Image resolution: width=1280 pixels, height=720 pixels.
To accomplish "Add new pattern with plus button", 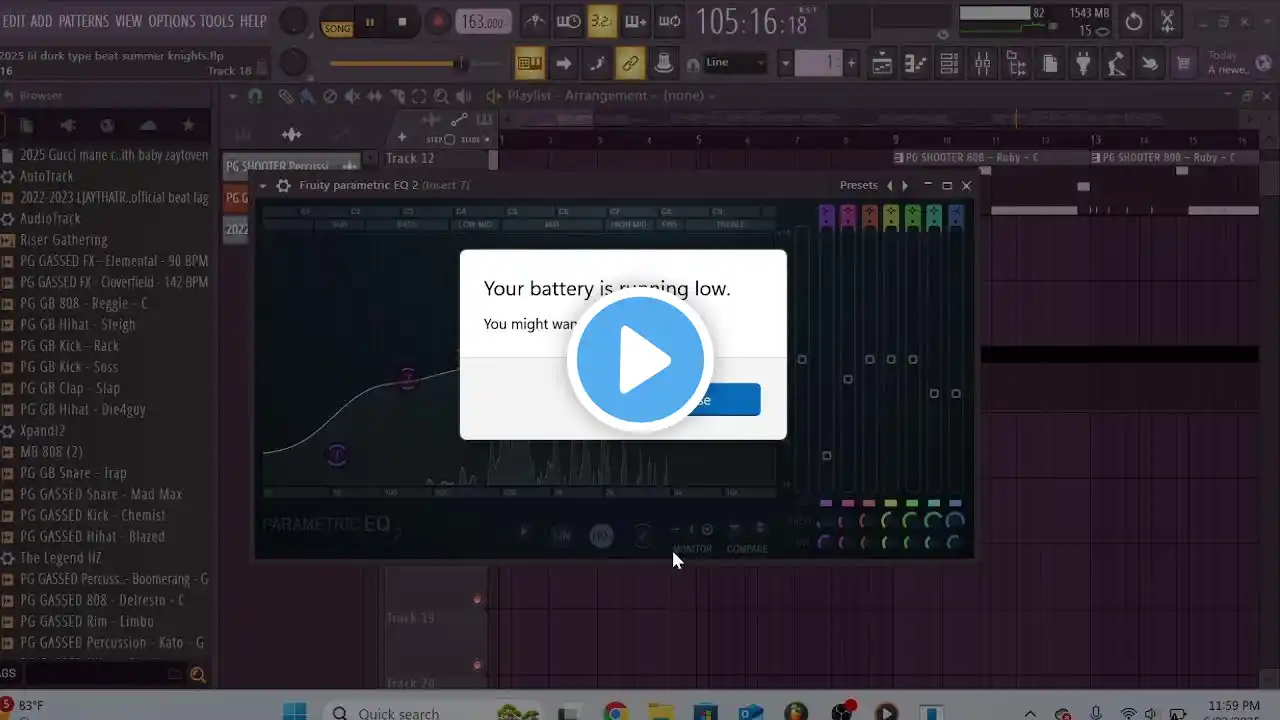I will click(x=851, y=64).
